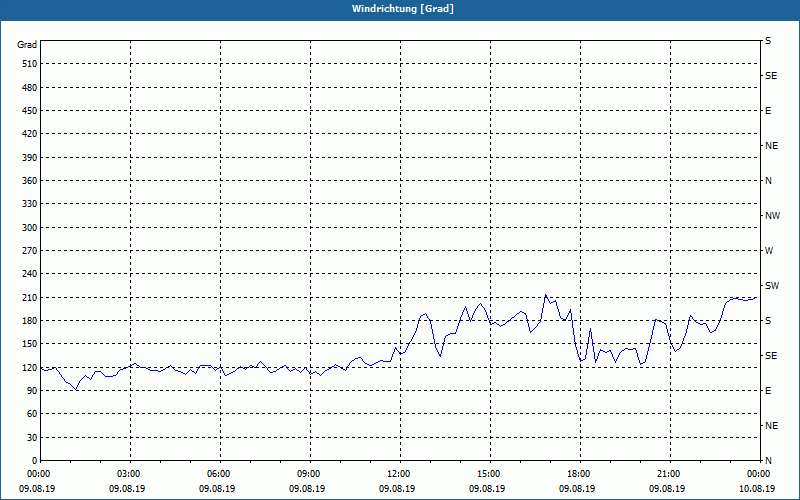Click the 09:00 time label
Screen dimensions: 800x500
pos(310,474)
